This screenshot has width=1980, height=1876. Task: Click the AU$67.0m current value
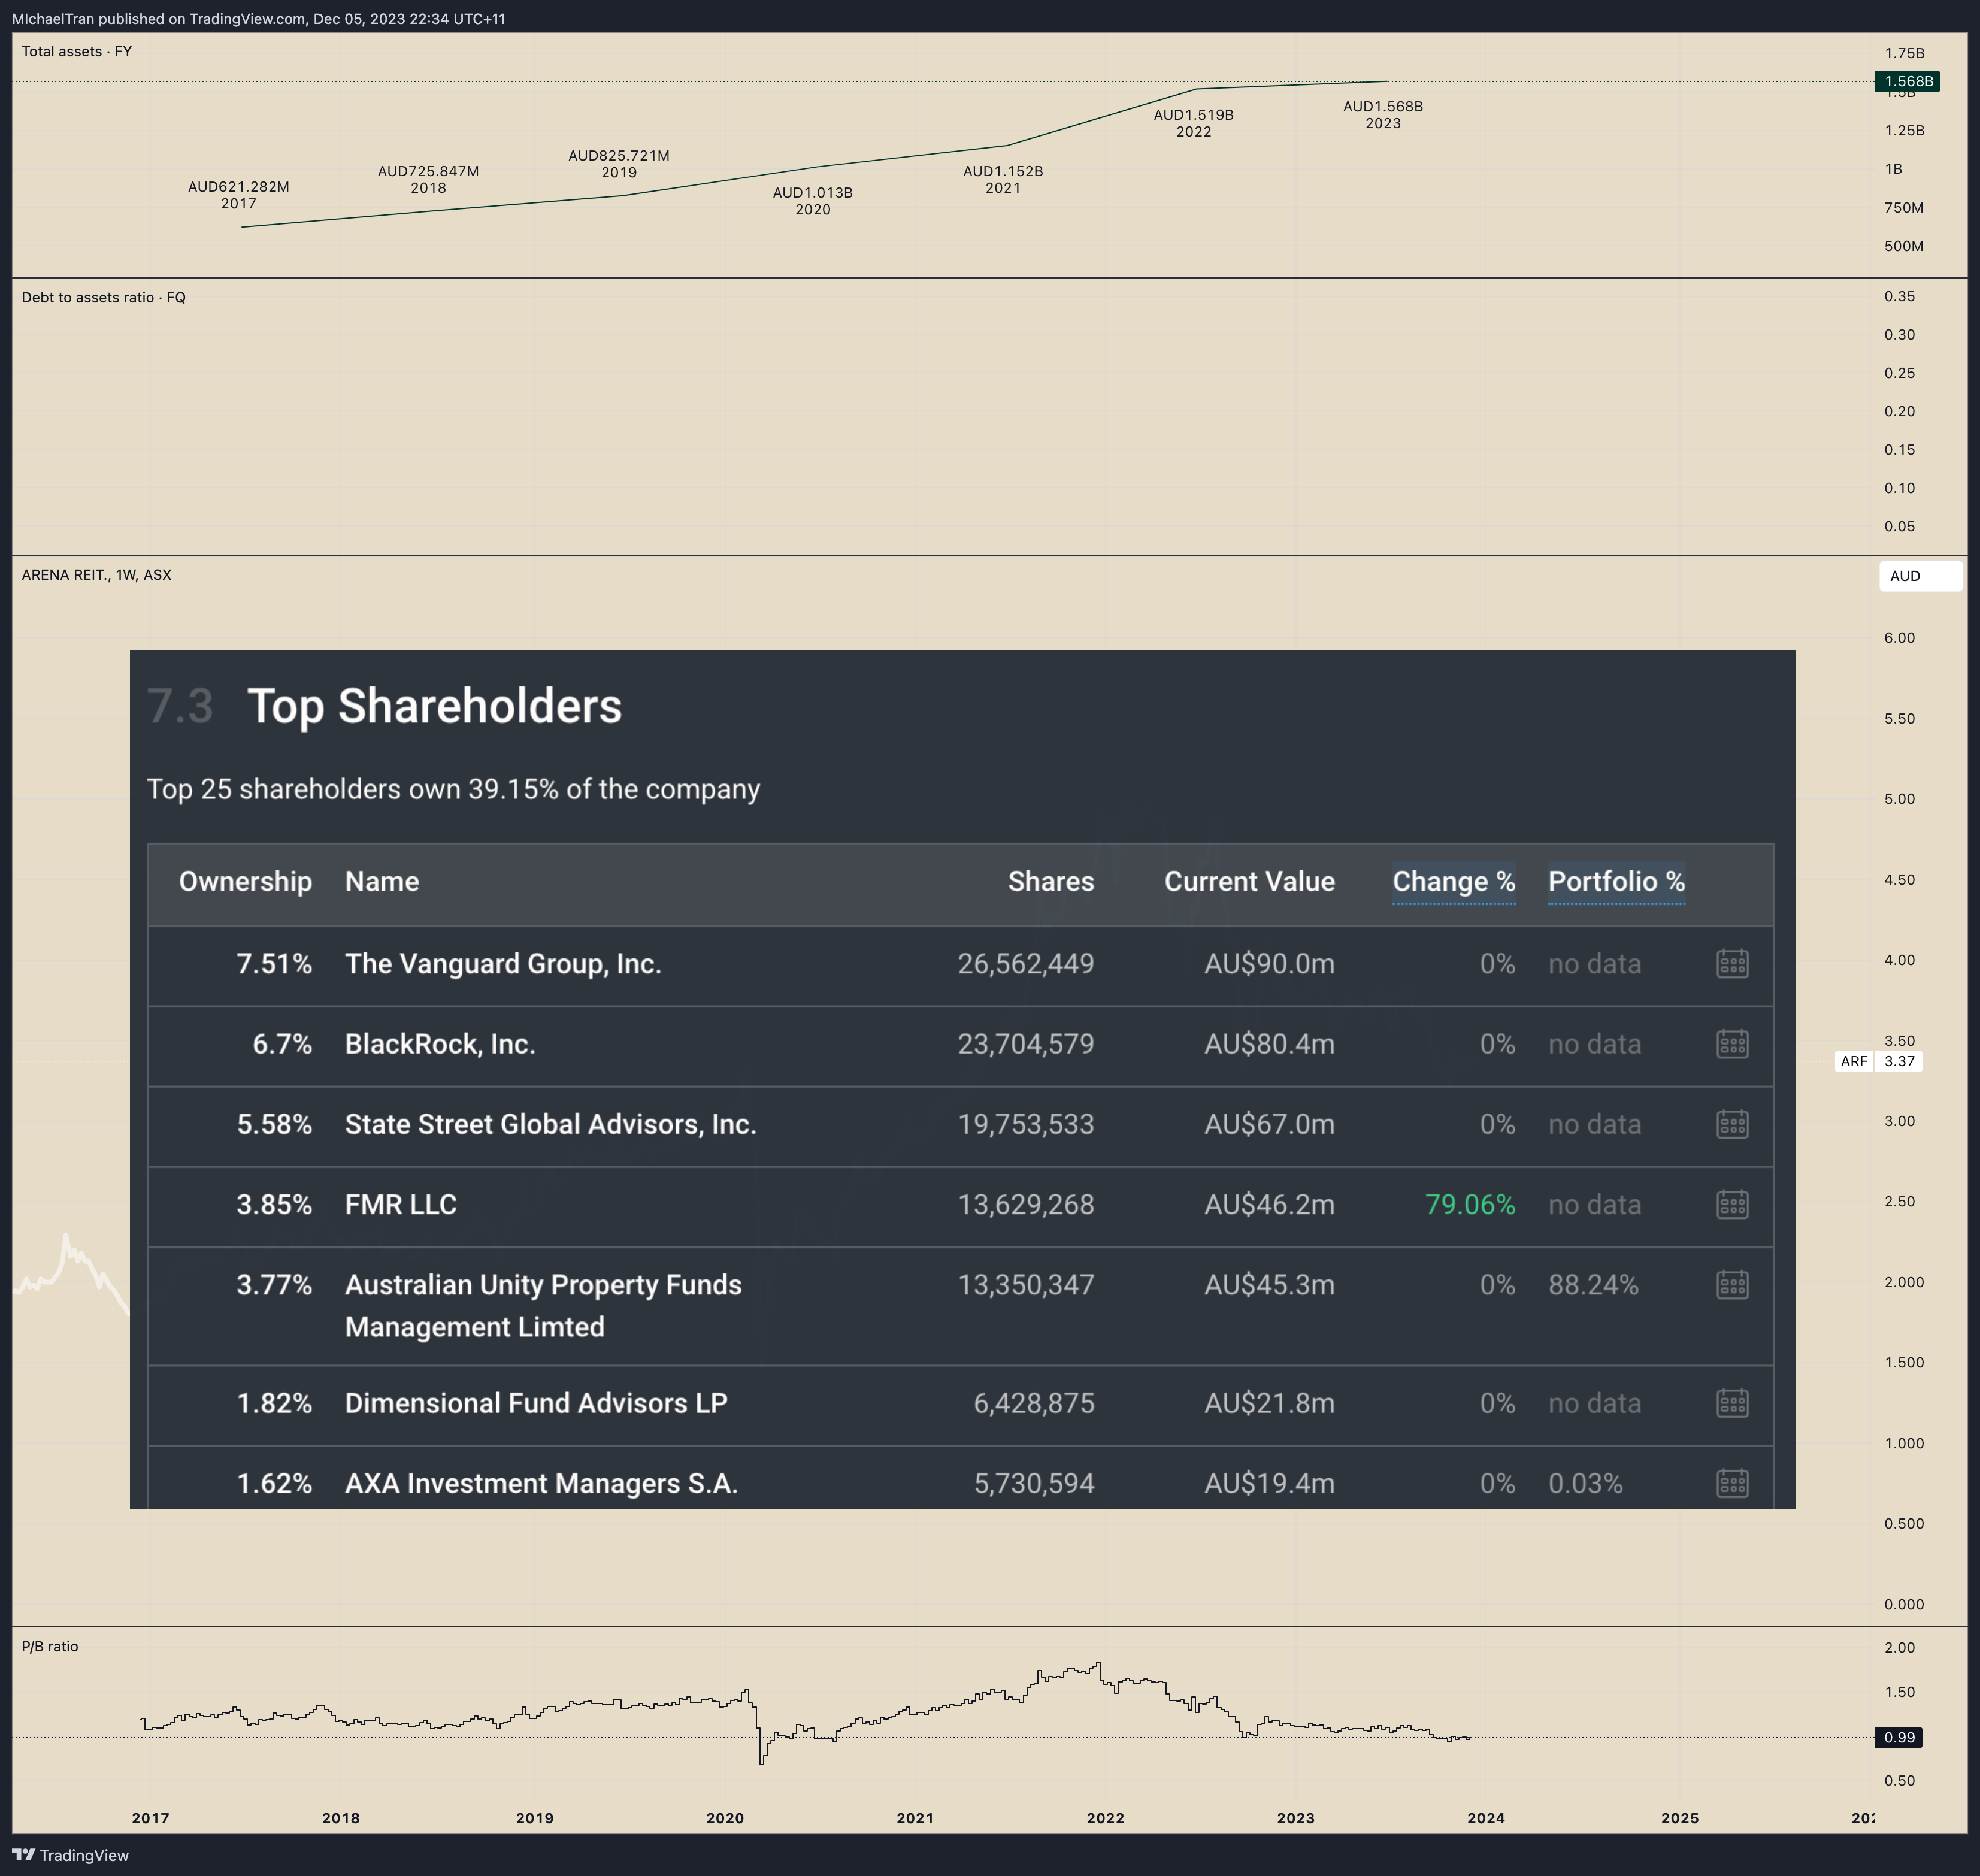pos(1269,1124)
